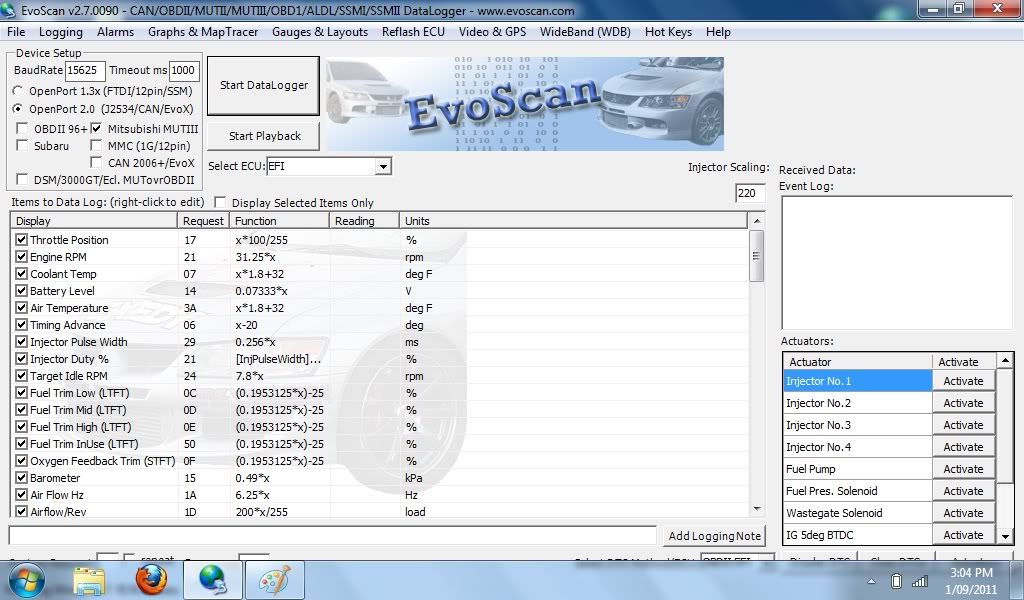Screen dimensions: 1024x600
Task: Open the Logging menu
Action: tap(61, 32)
